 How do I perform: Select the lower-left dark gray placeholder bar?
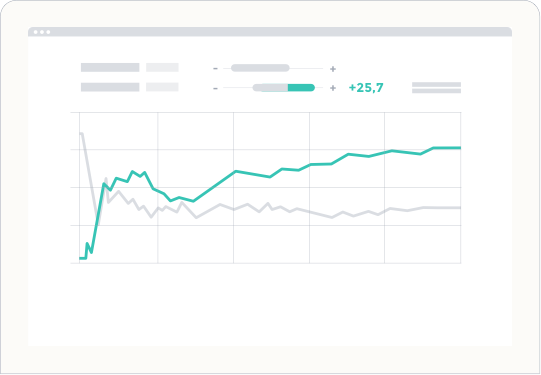110,87
